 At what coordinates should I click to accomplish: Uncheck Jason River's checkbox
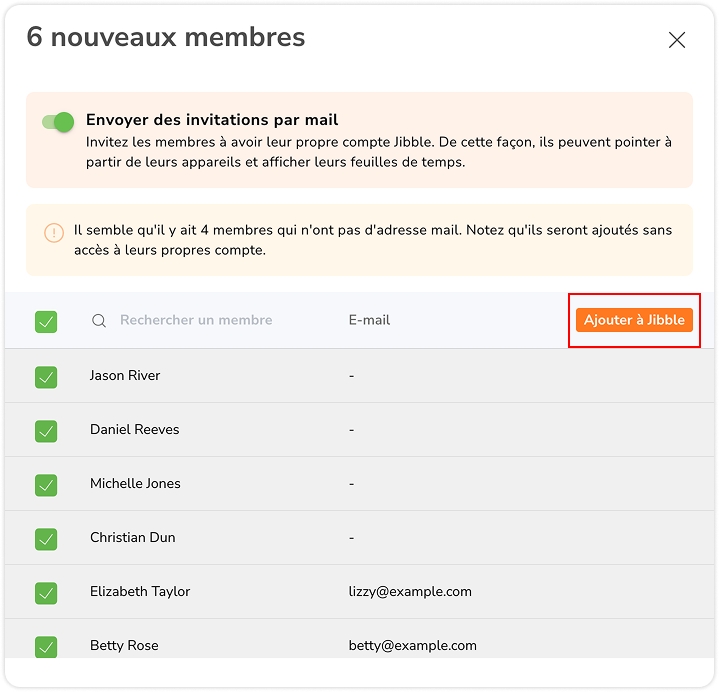(46, 377)
